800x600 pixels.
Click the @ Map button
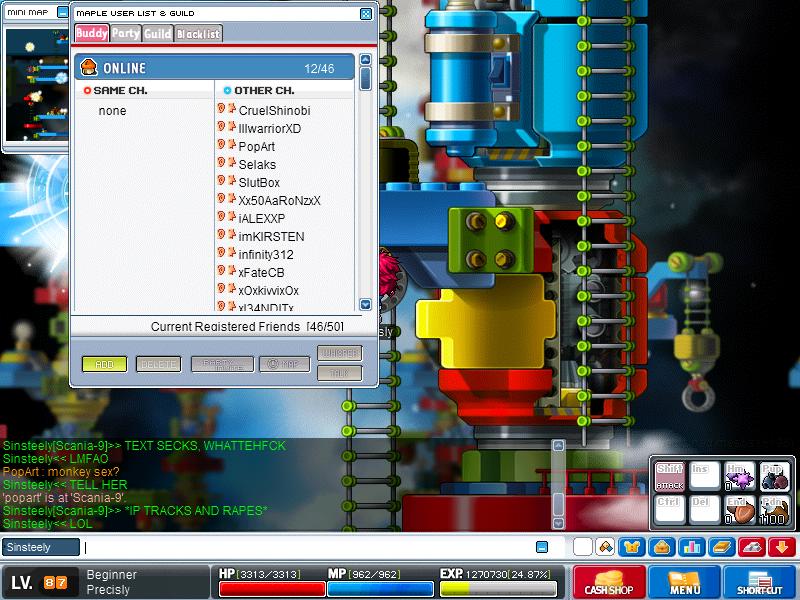(285, 364)
